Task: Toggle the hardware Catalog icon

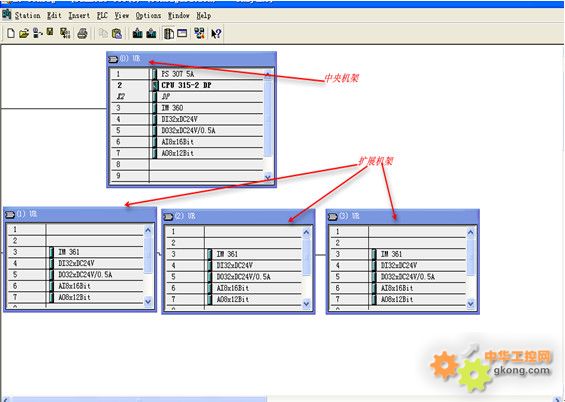Action: pos(169,34)
